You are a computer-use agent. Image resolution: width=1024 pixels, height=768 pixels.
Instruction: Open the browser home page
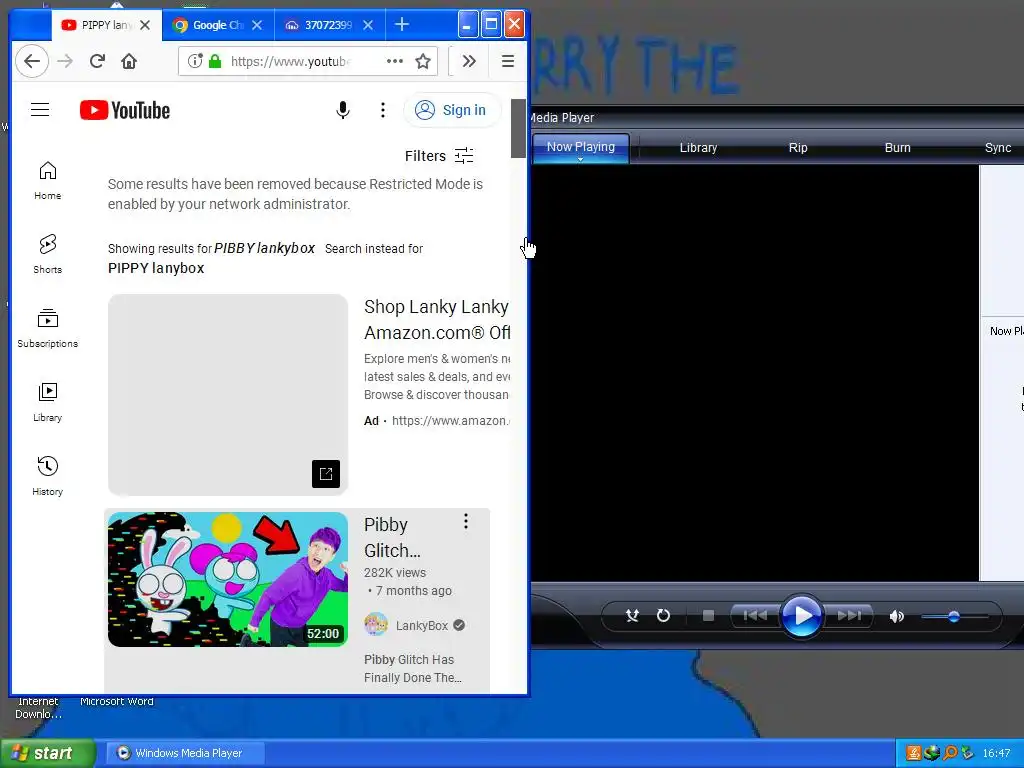point(129,61)
